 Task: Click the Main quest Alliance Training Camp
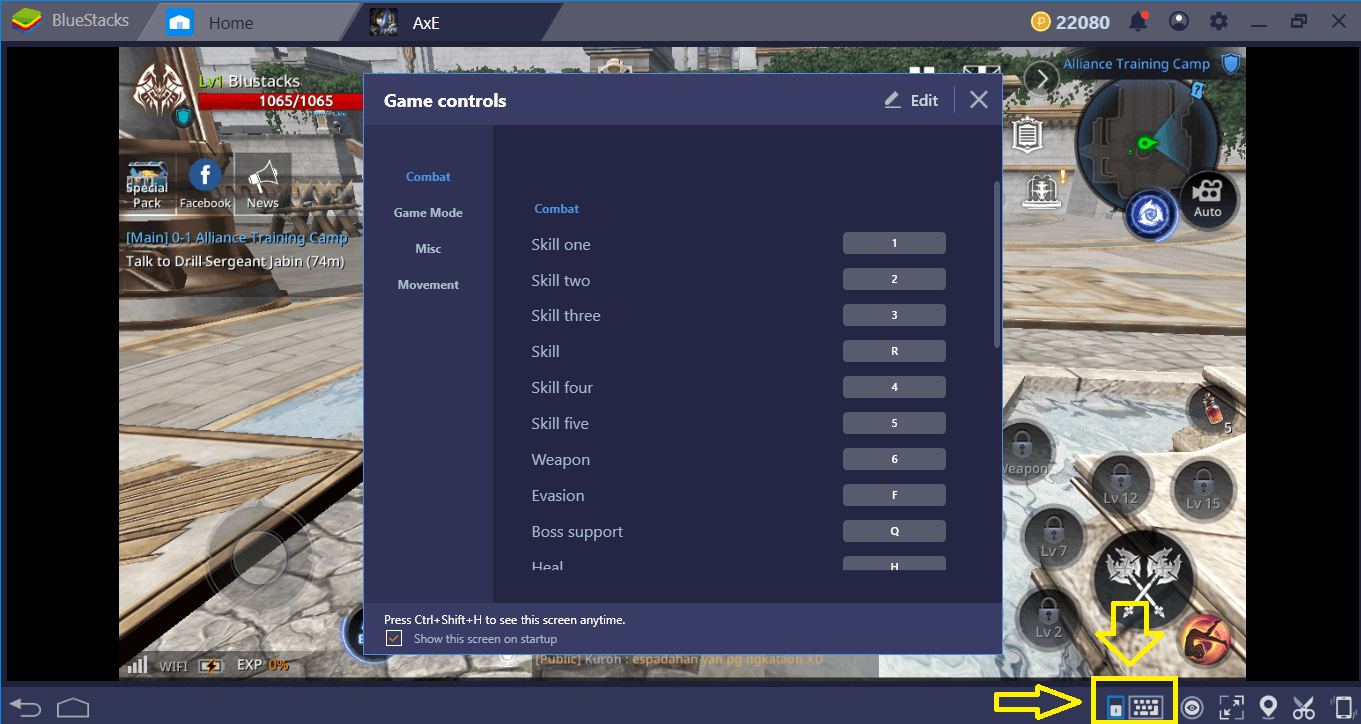[x=237, y=238]
